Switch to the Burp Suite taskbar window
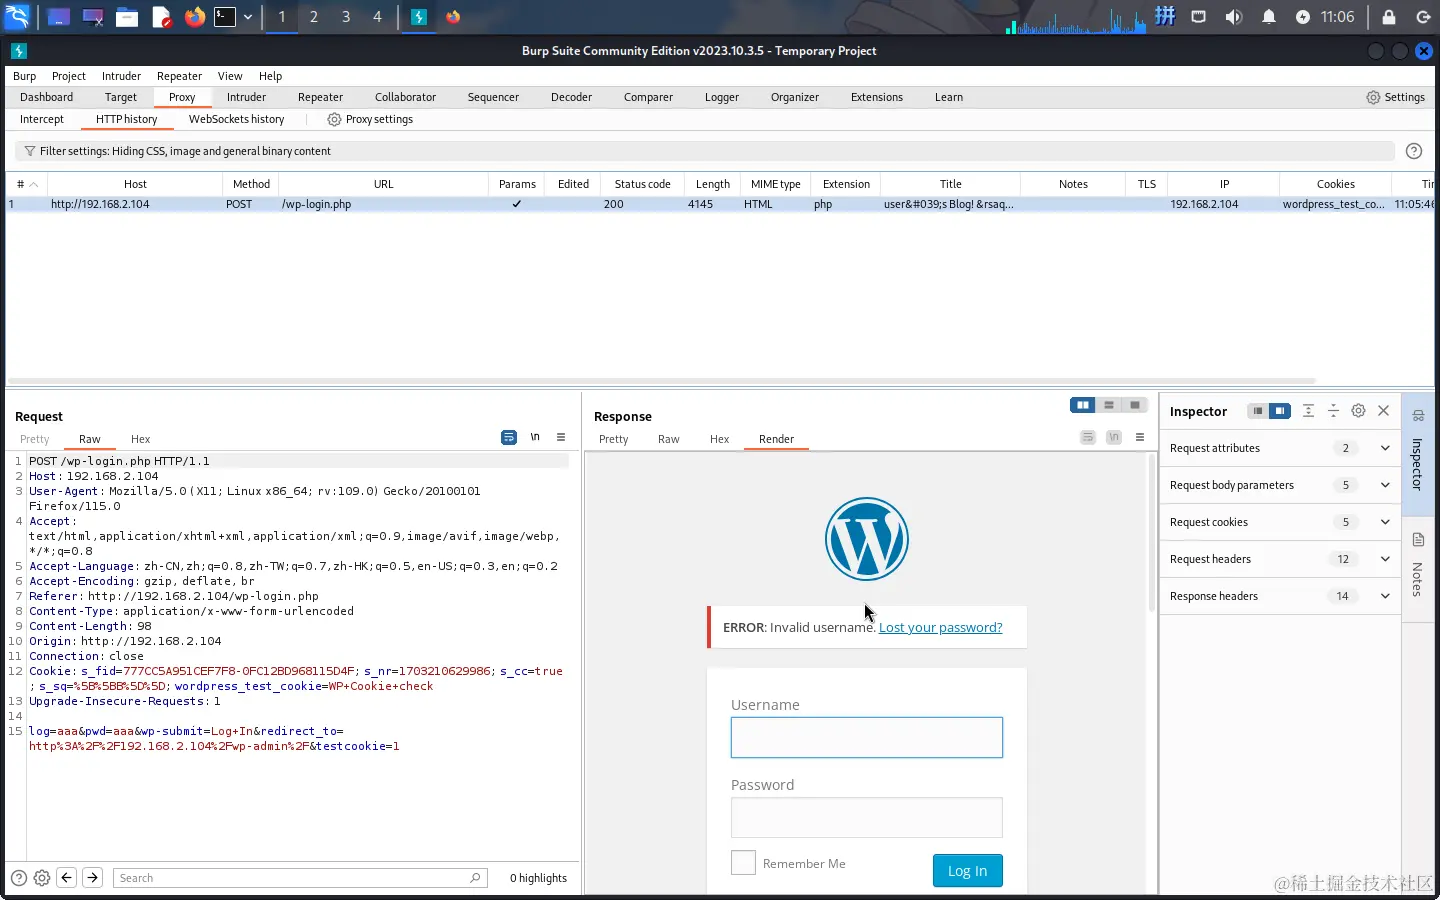Image resolution: width=1440 pixels, height=900 pixels. pyautogui.click(x=419, y=17)
